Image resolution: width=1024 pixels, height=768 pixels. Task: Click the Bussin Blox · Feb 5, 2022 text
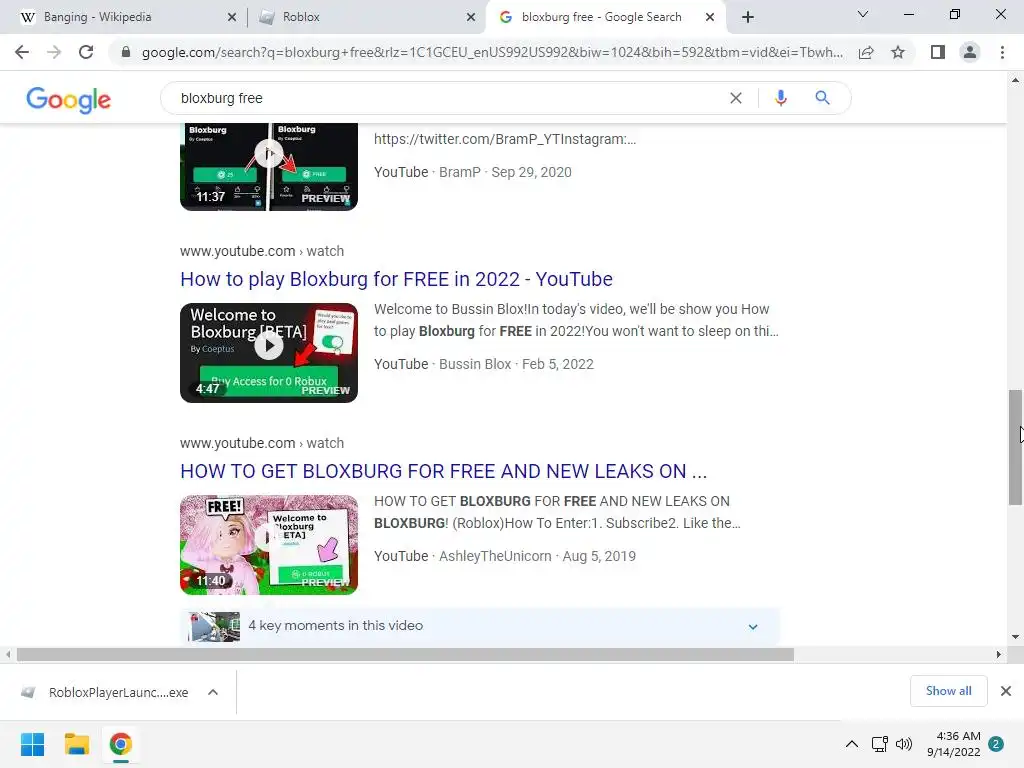516,364
